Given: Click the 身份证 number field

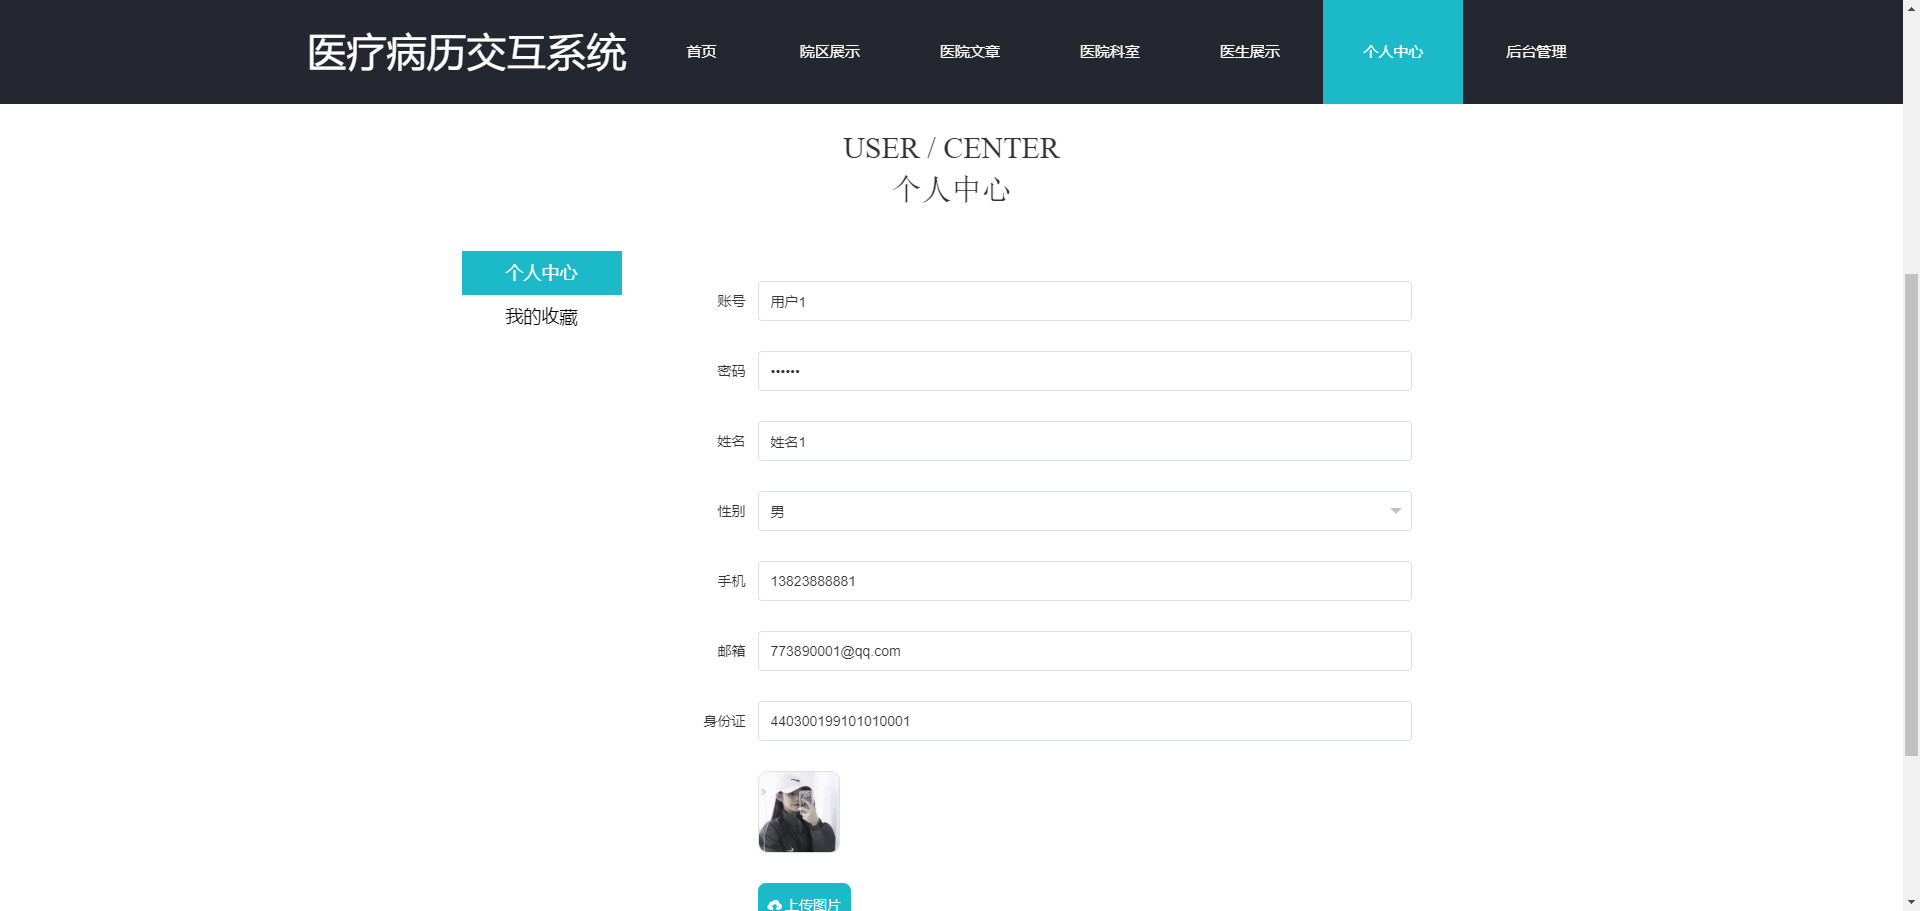Looking at the screenshot, I should pos(1084,721).
